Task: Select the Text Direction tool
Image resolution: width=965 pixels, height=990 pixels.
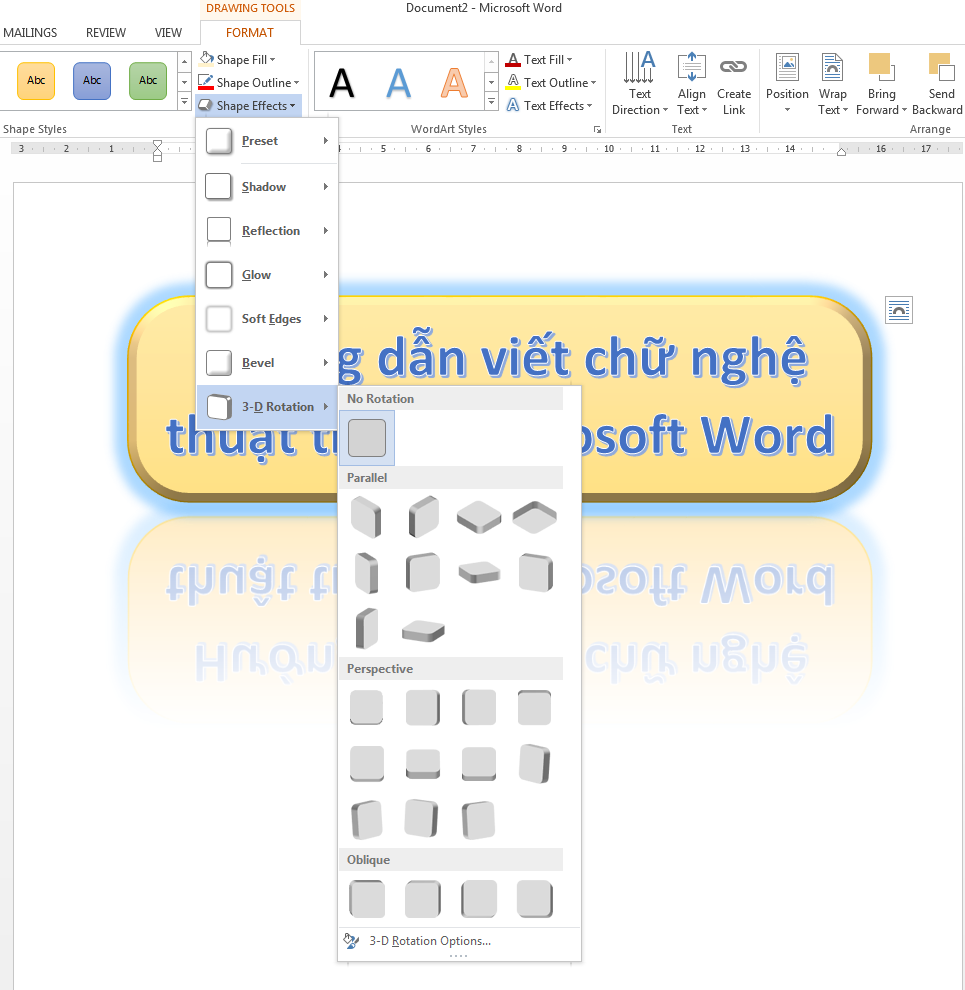Action: [639, 82]
